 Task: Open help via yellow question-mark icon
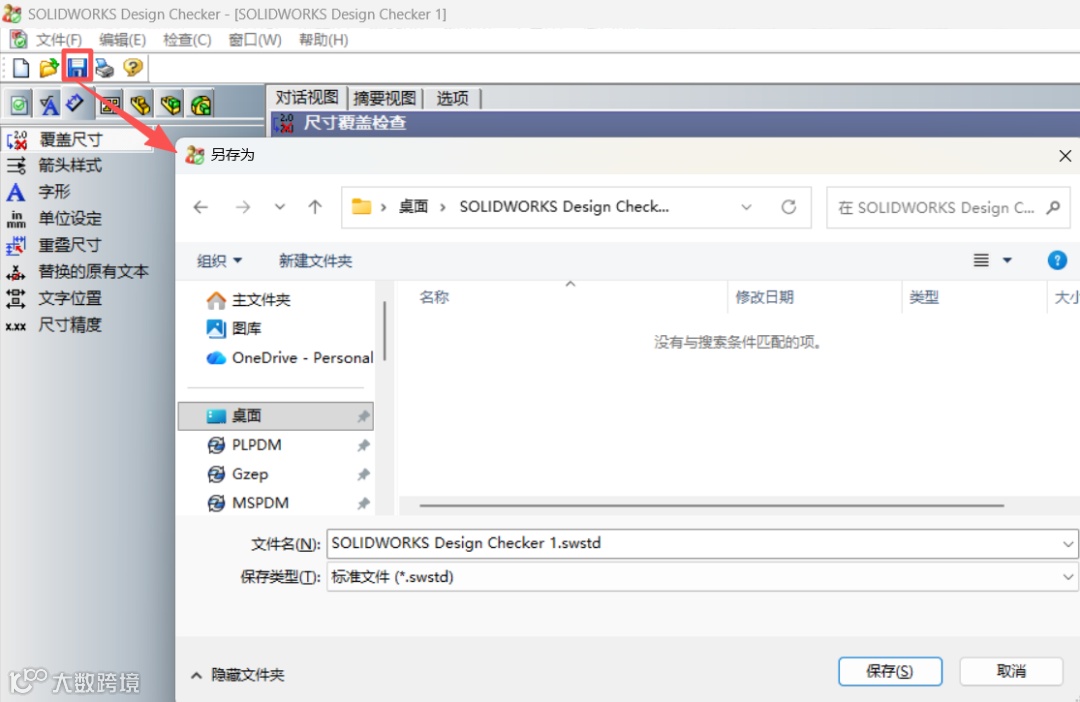[x=132, y=68]
